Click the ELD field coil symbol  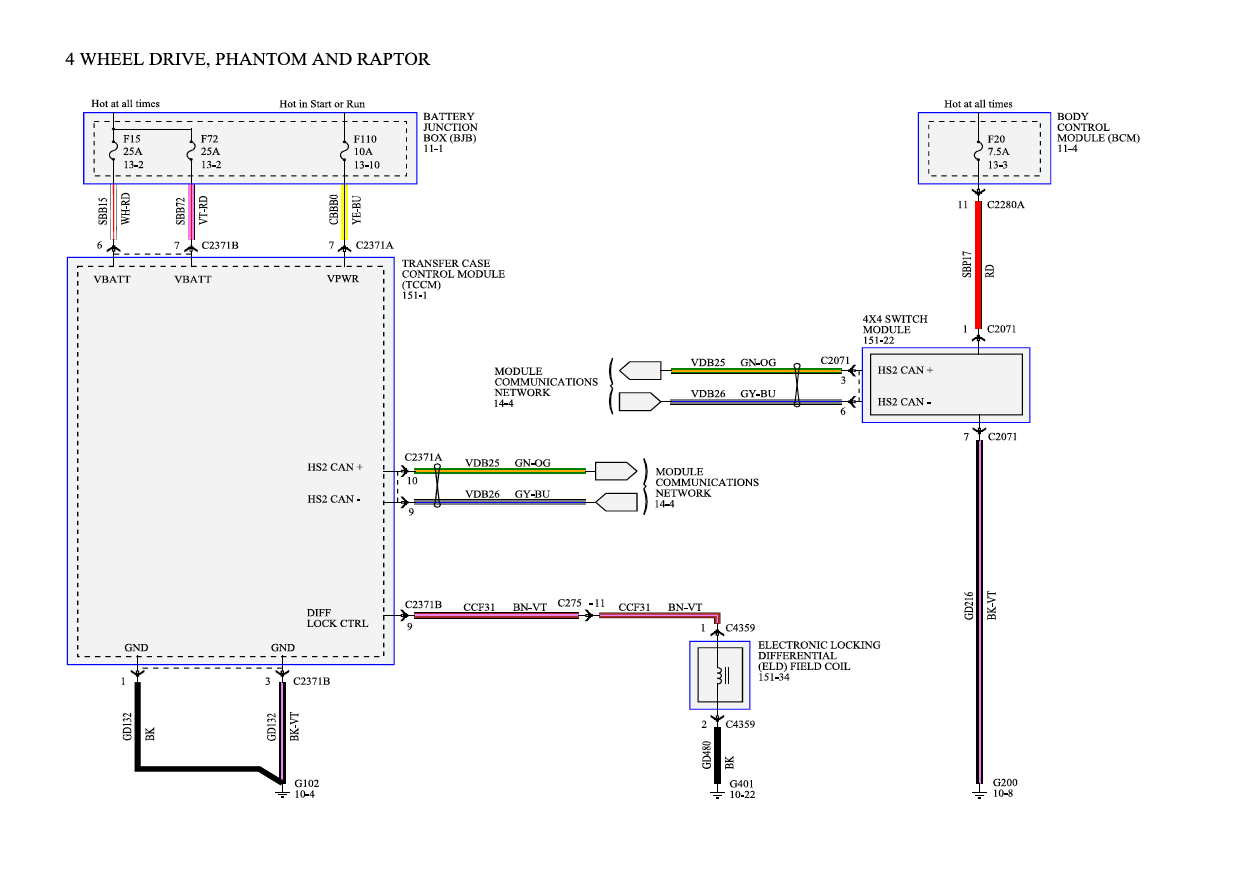tap(719, 676)
